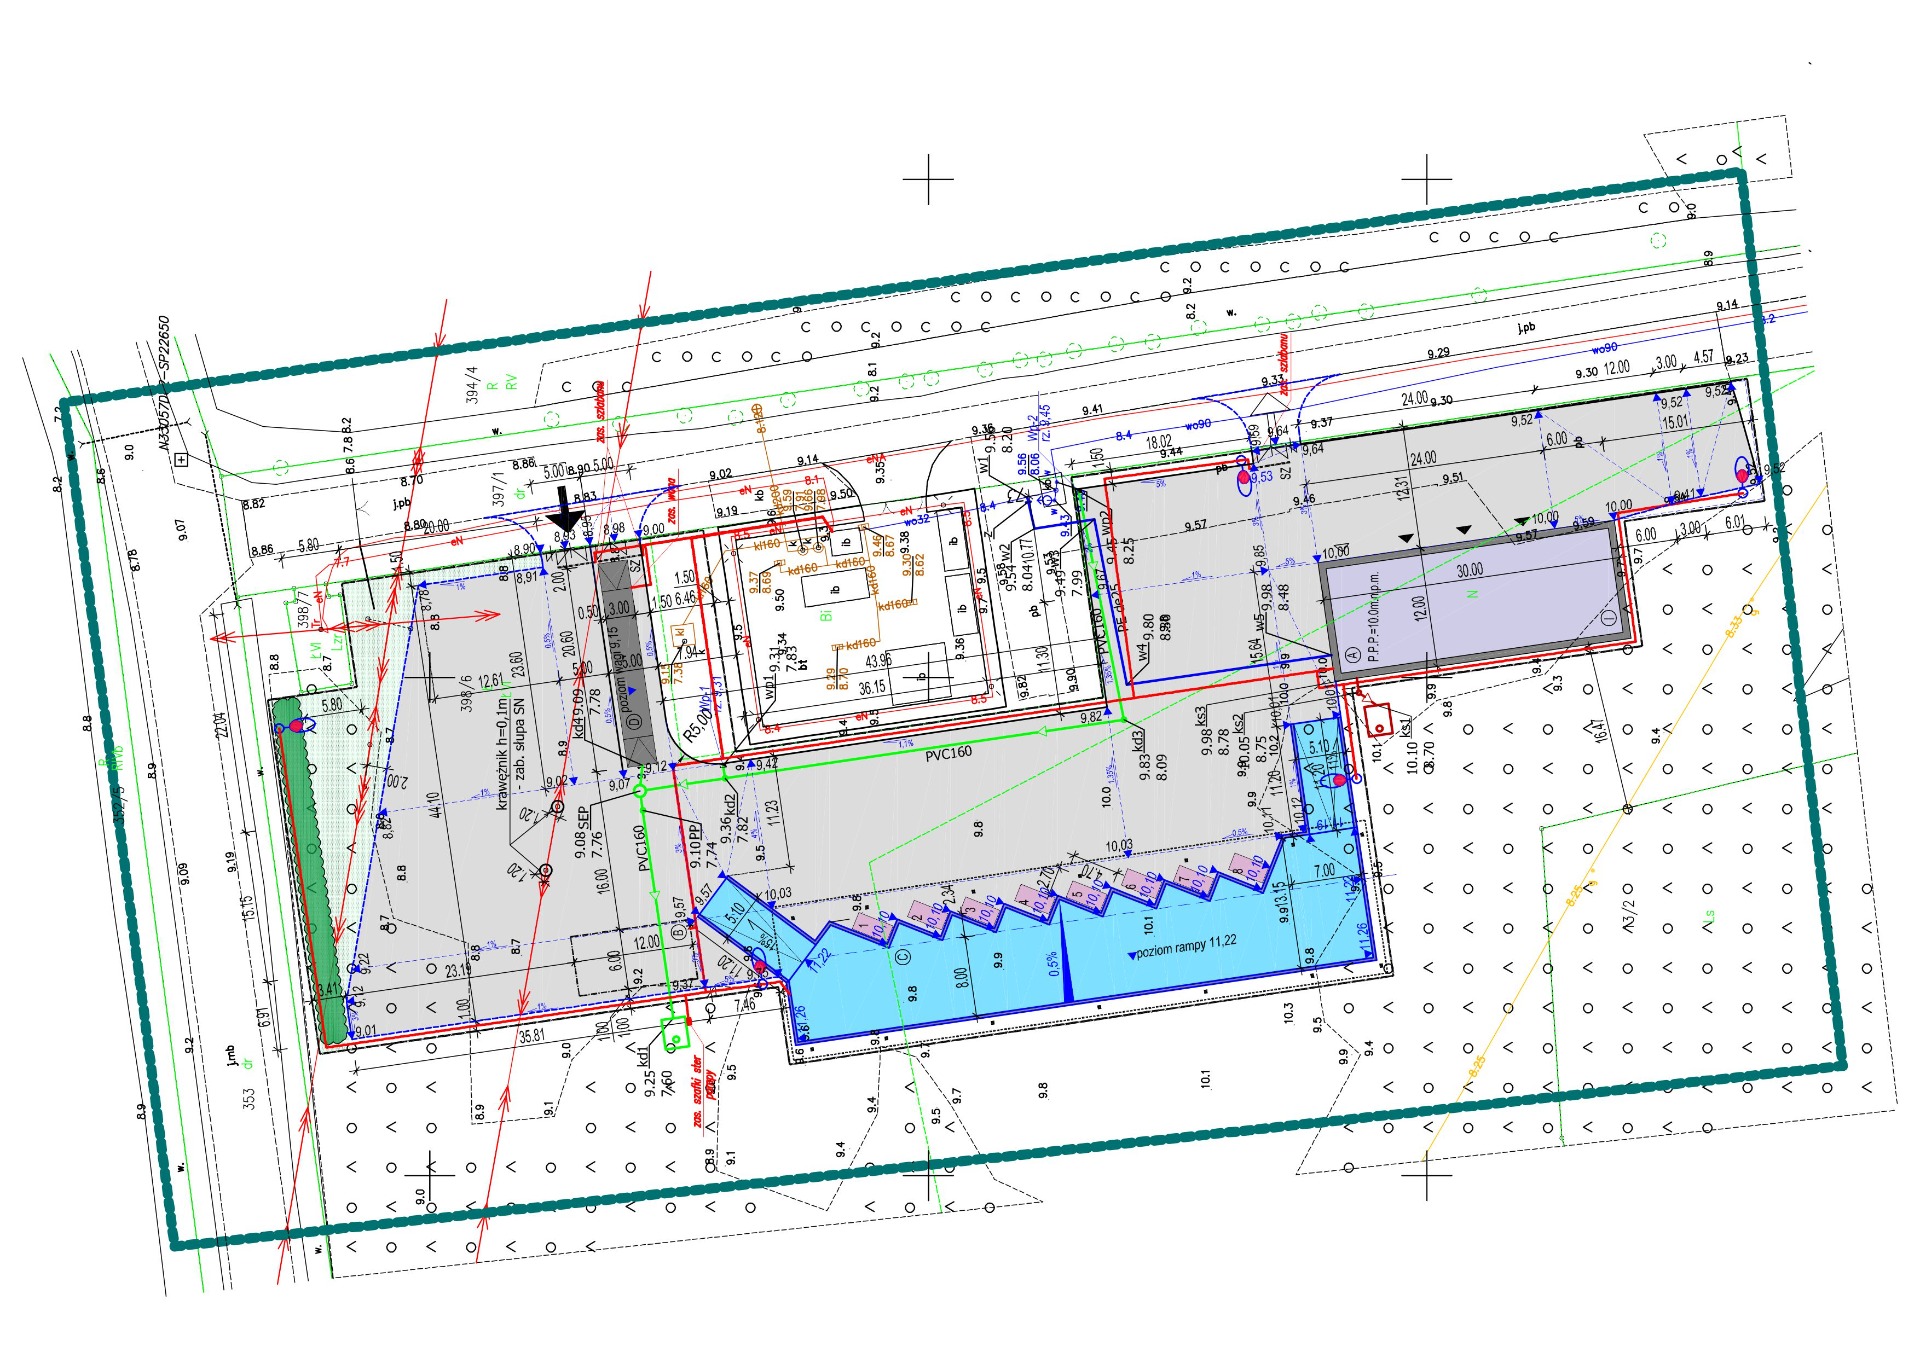This screenshot has height=1358, width=1920.
Task: Click the pink parking bay numbered 8
Action: pos(1247,868)
